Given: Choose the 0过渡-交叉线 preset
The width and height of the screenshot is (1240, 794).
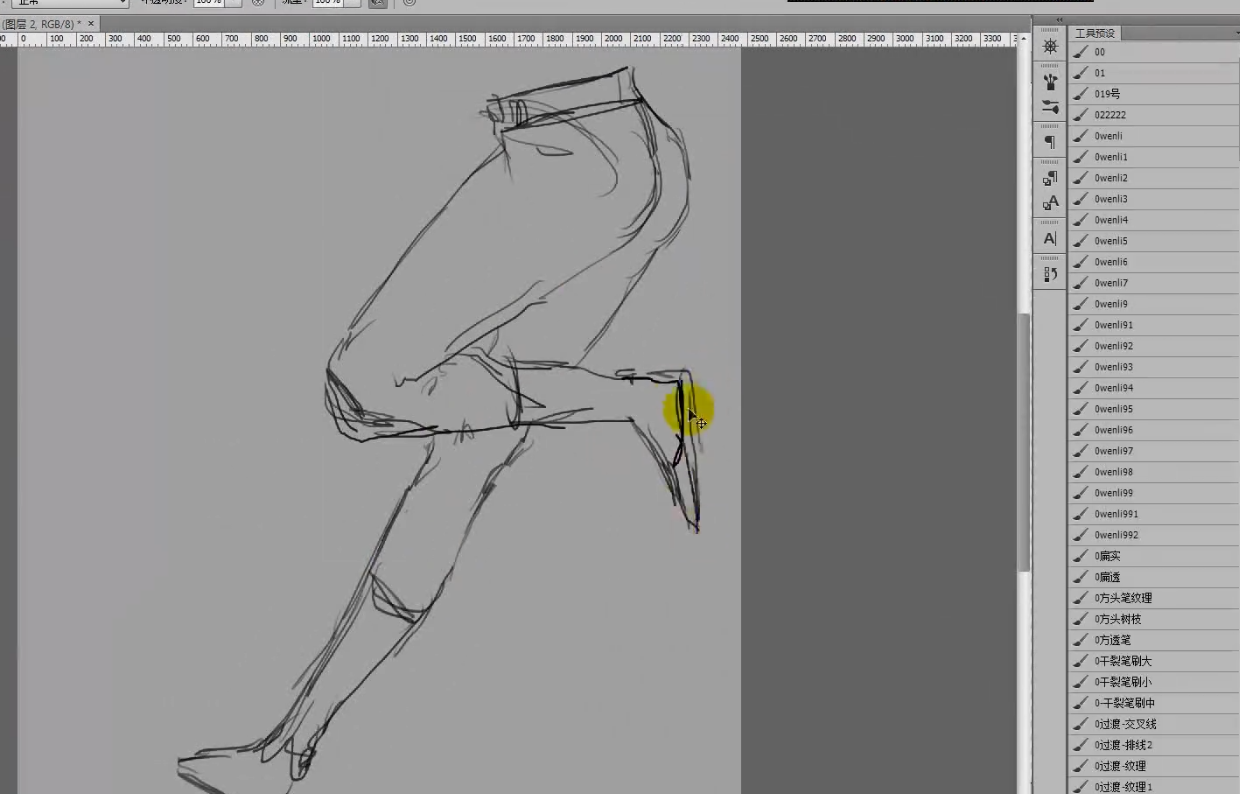Looking at the screenshot, I should (x=1153, y=724).
